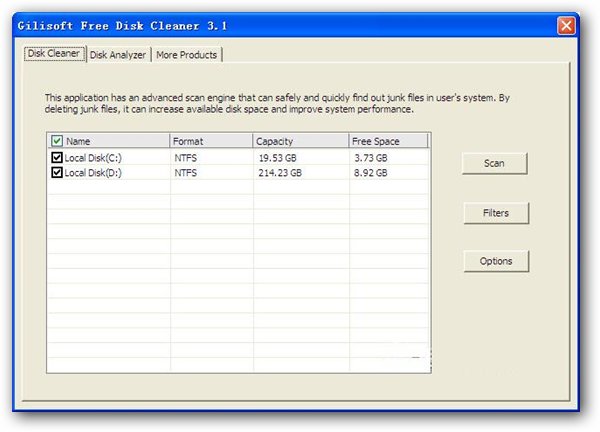Click the Scan button
This screenshot has height=432, width=600.
(x=494, y=163)
